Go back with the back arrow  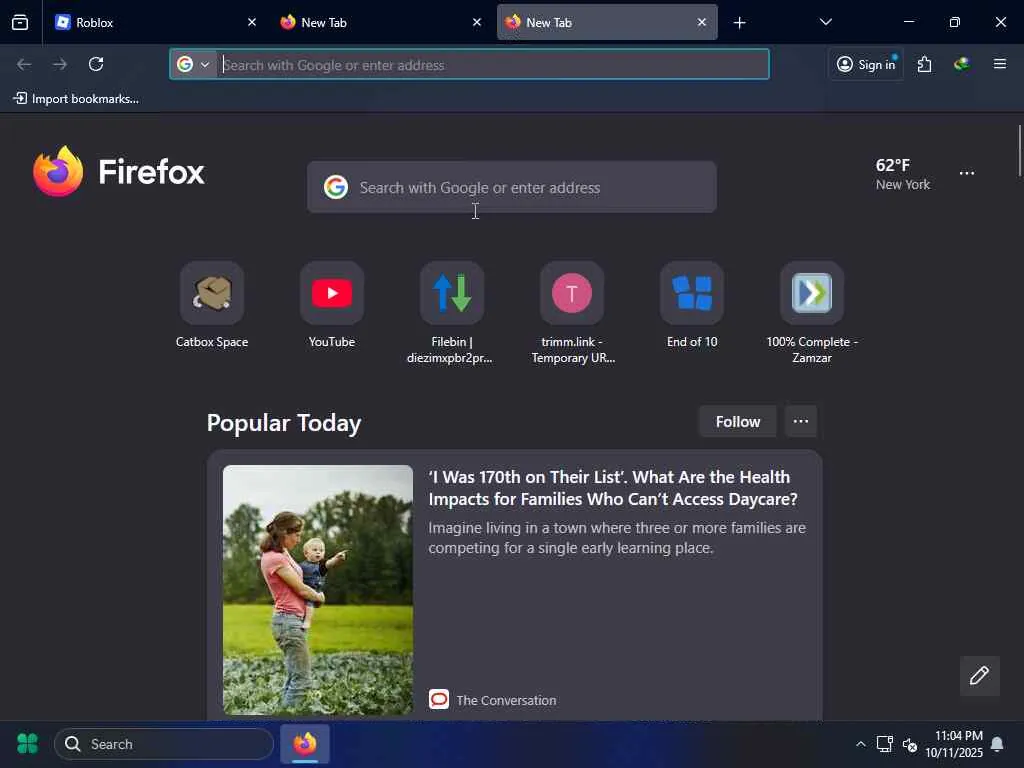(24, 64)
